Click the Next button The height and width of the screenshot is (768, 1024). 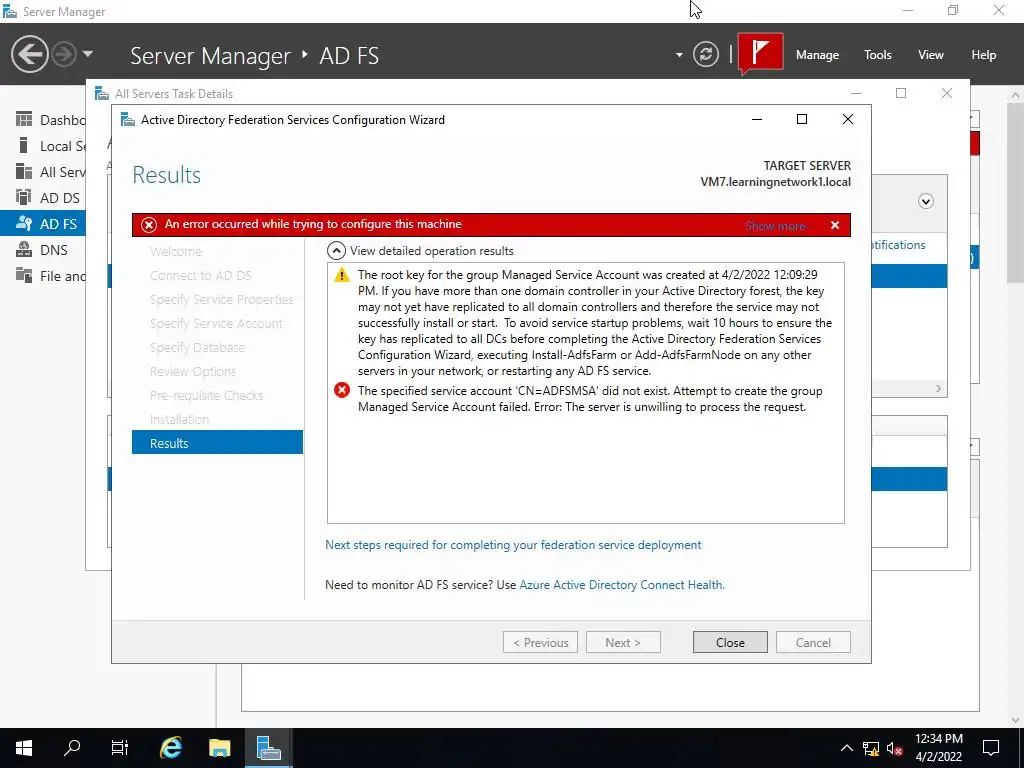(623, 642)
